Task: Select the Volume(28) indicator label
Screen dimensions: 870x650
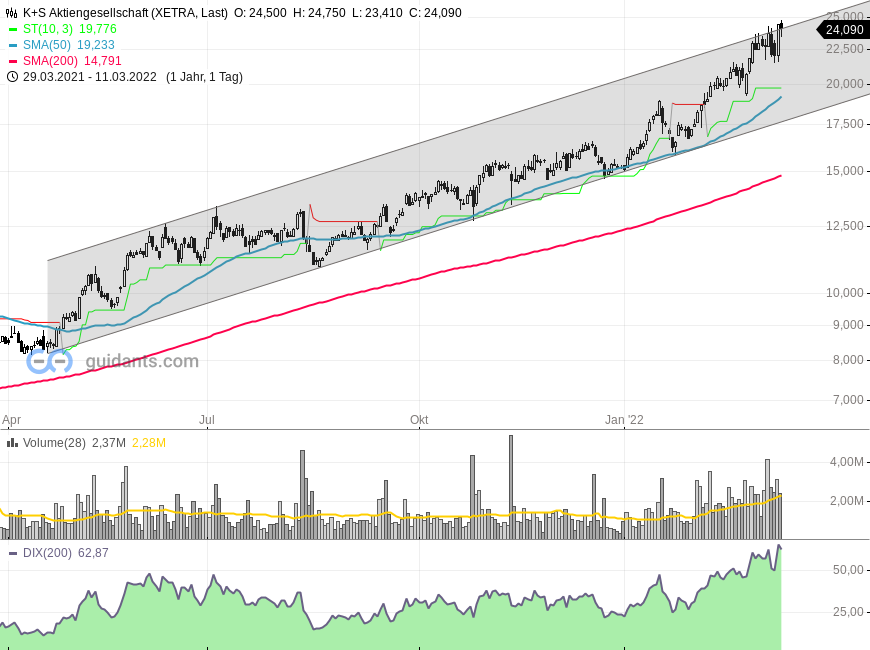Action: click(x=54, y=443)
